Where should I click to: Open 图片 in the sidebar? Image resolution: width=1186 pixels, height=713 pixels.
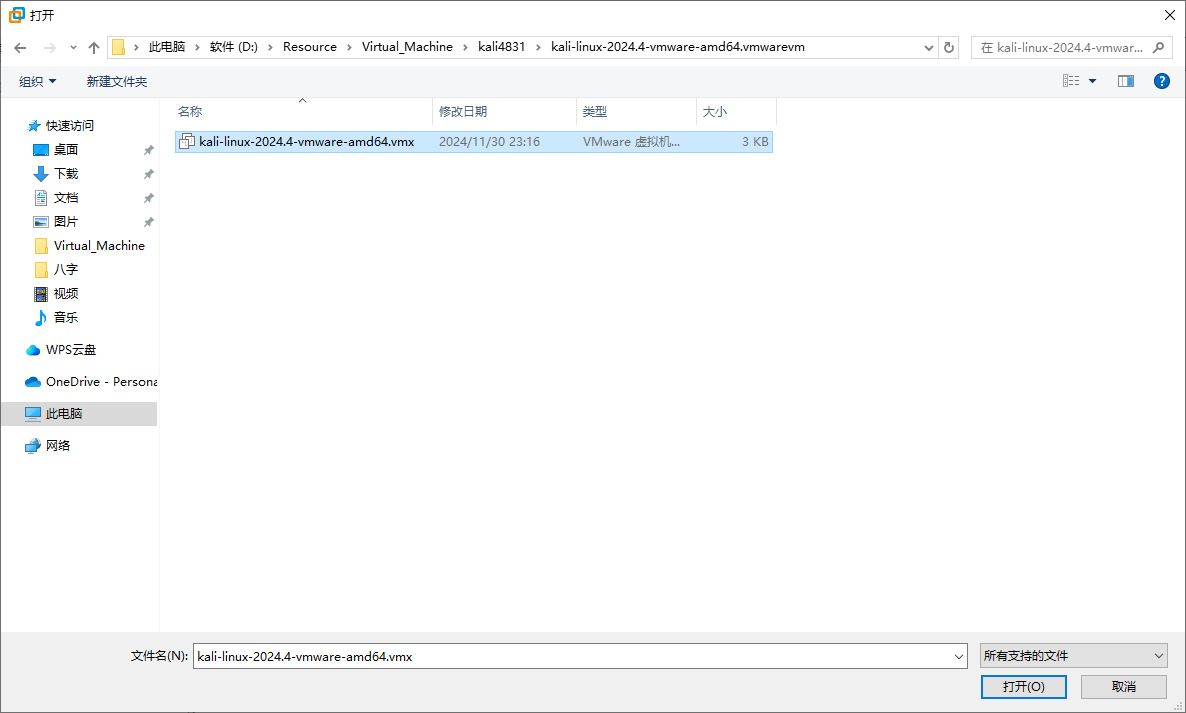pos(66,222)
